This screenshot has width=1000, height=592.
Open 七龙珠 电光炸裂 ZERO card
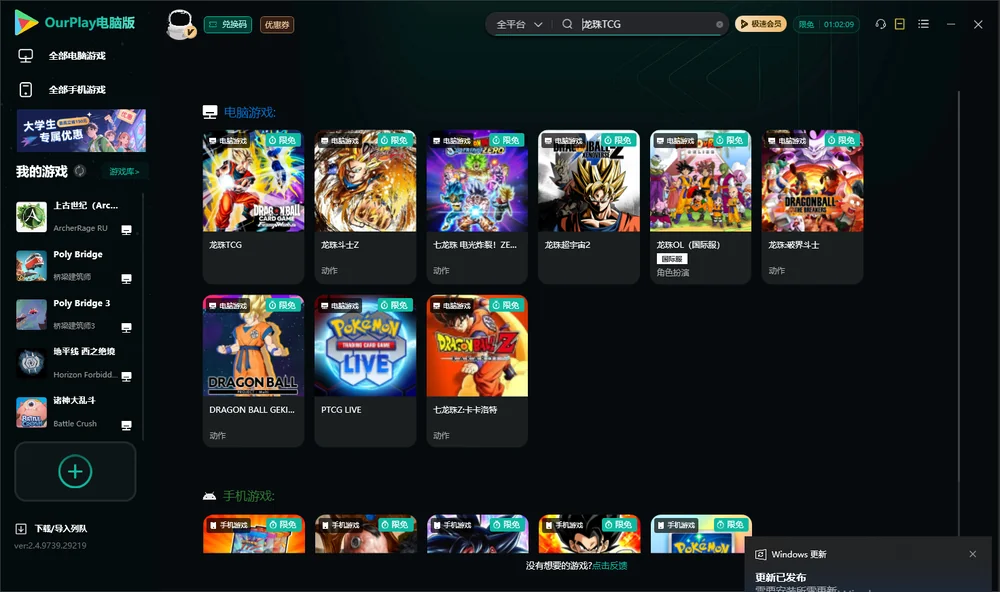[x=477, y=207]
